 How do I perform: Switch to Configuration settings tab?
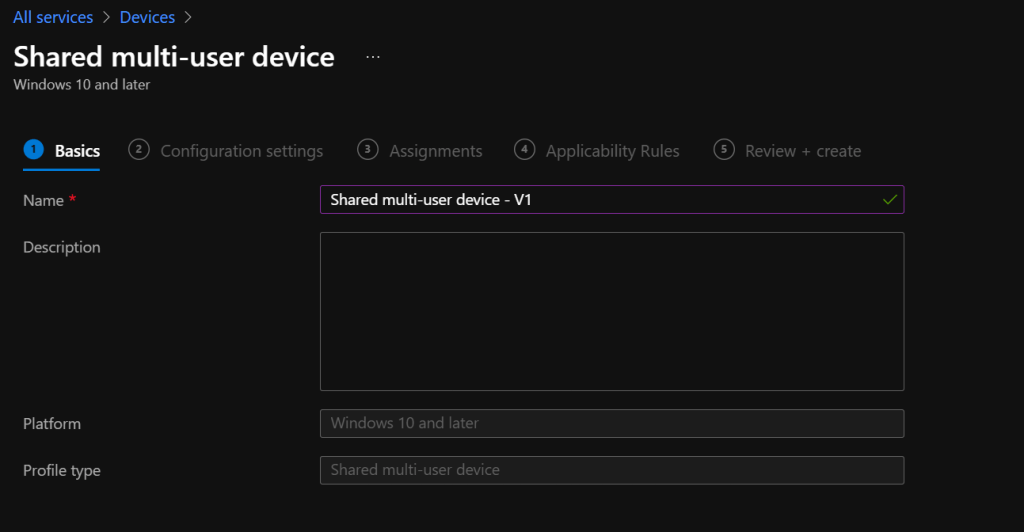coord(242,151)
